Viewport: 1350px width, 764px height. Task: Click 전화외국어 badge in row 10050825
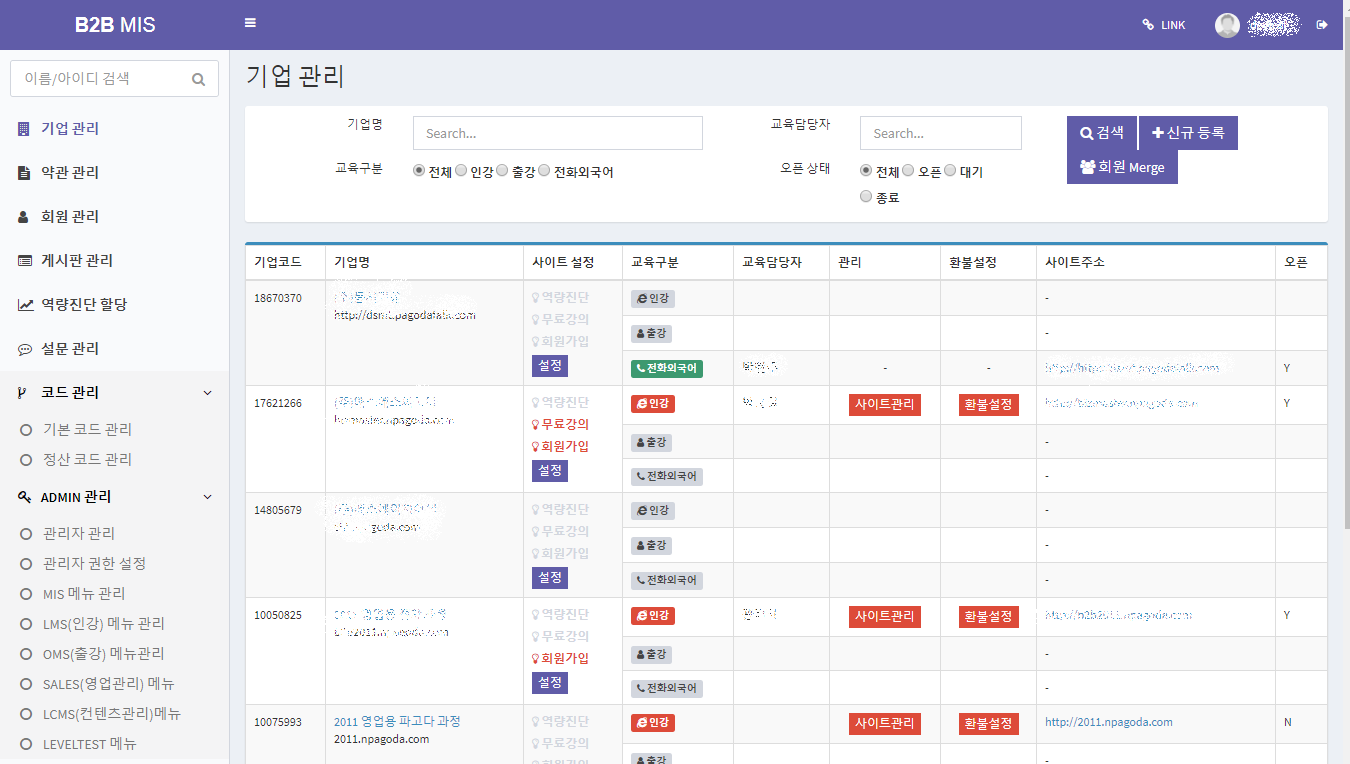[667, 688]
